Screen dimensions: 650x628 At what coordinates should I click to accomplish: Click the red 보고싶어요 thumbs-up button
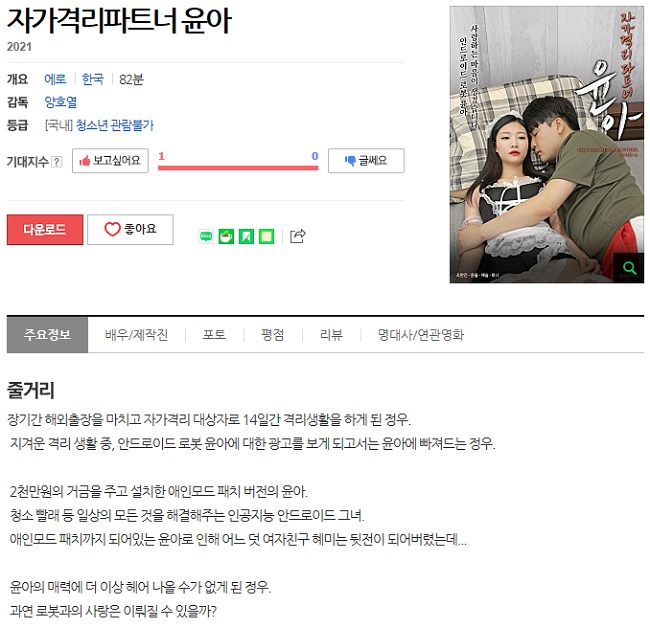[x=110, y=160]
